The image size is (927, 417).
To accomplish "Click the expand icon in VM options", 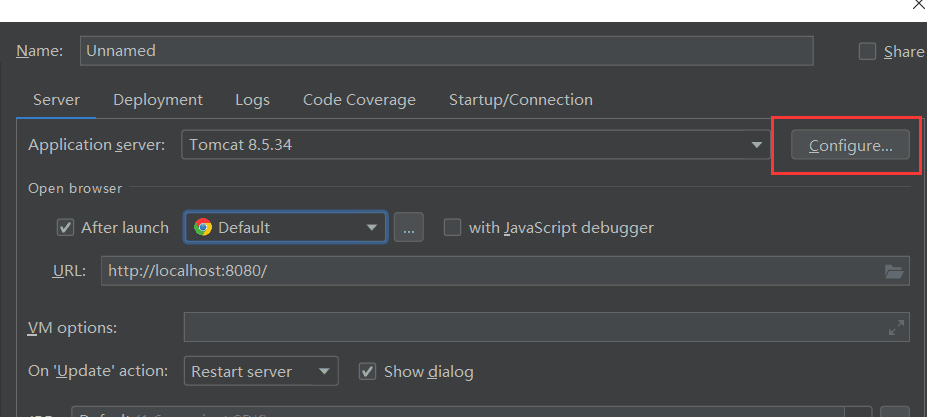I will point(896,327).
